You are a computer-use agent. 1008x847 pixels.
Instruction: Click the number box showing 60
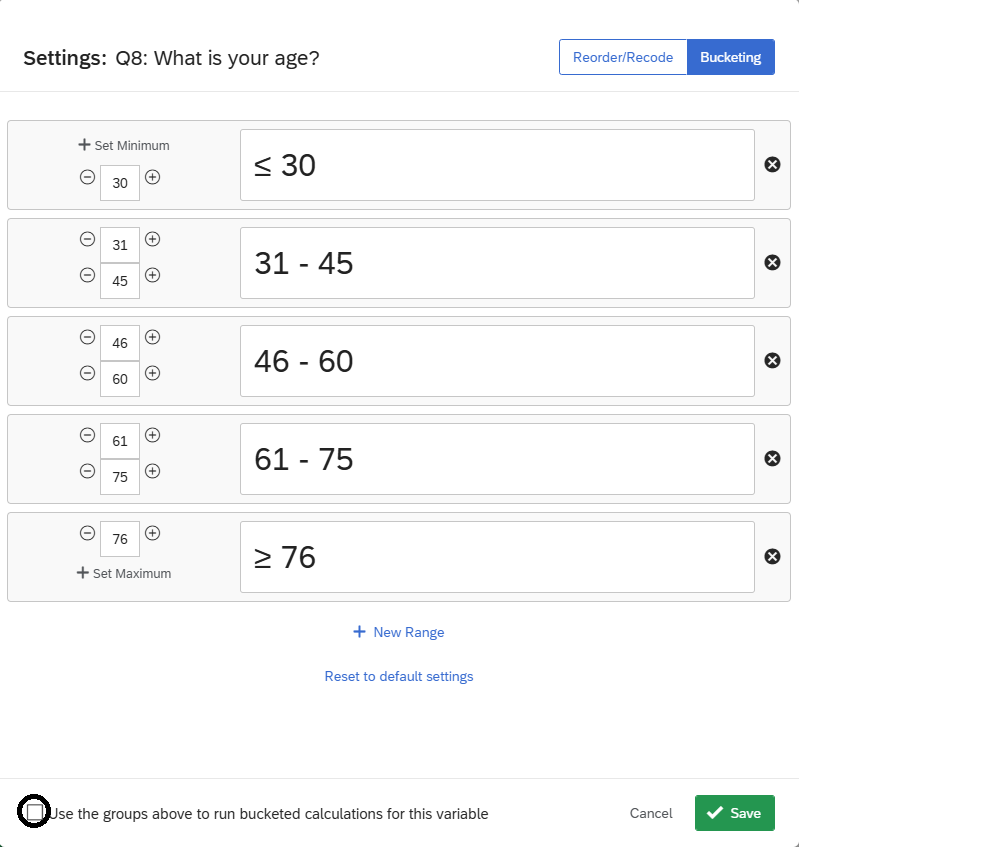[x=120, y=379]
